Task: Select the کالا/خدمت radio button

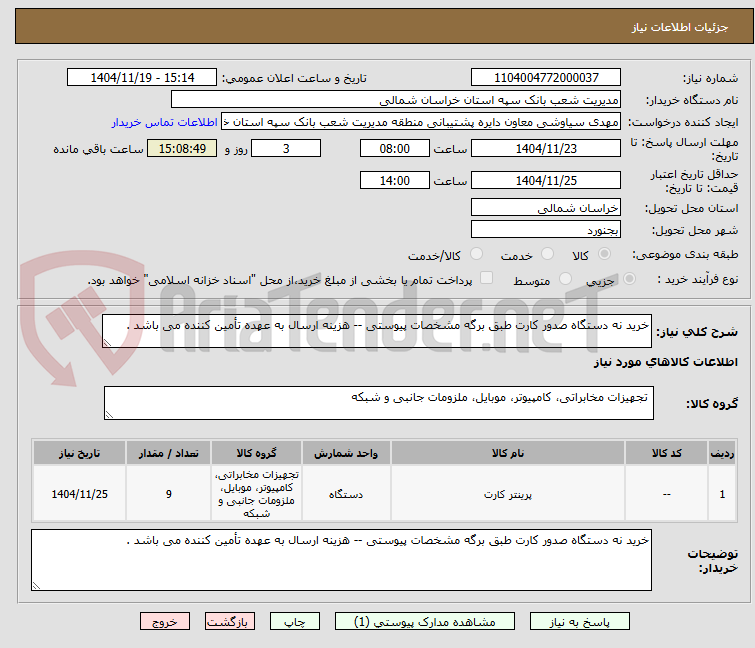Action: pyautogui.click(x=476, y=254)
